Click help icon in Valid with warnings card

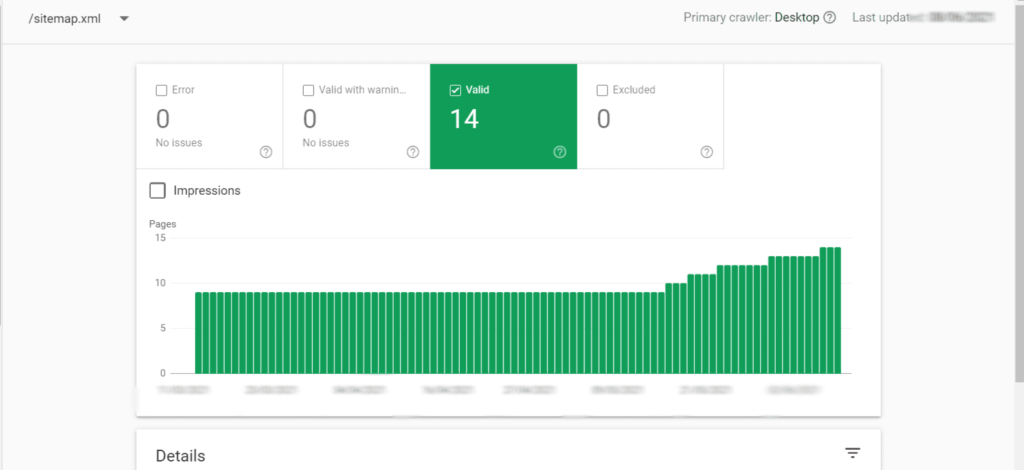pos(413,152)
